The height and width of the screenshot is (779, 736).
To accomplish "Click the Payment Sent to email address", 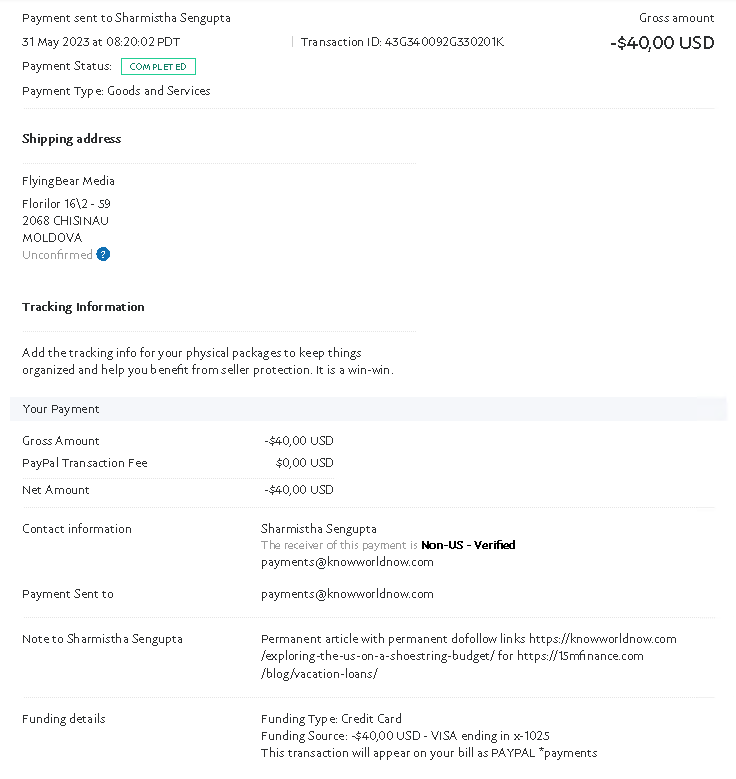I will tap(347, 594).
